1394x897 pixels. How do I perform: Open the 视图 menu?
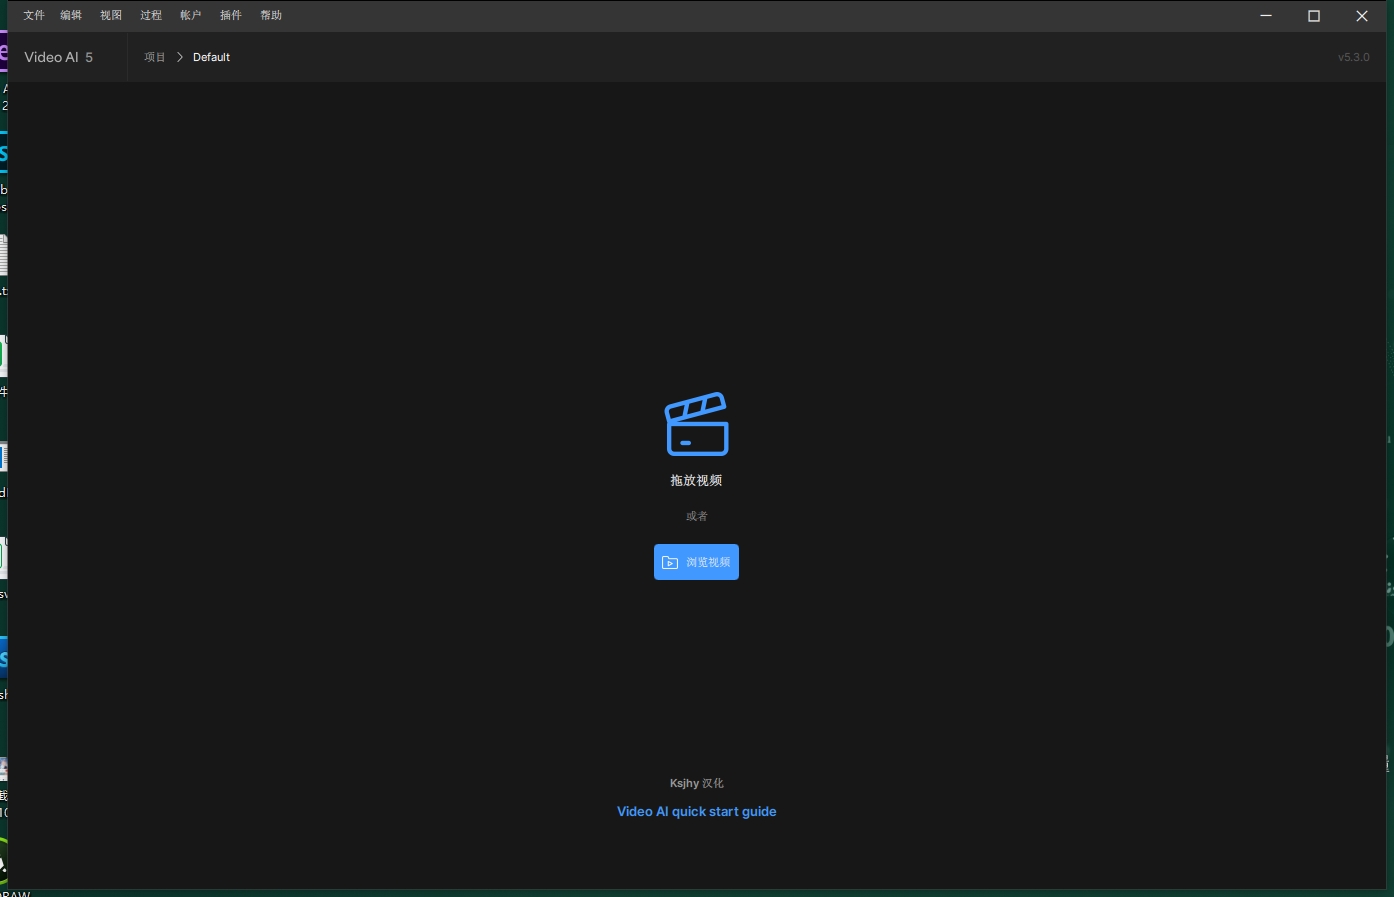111,15
